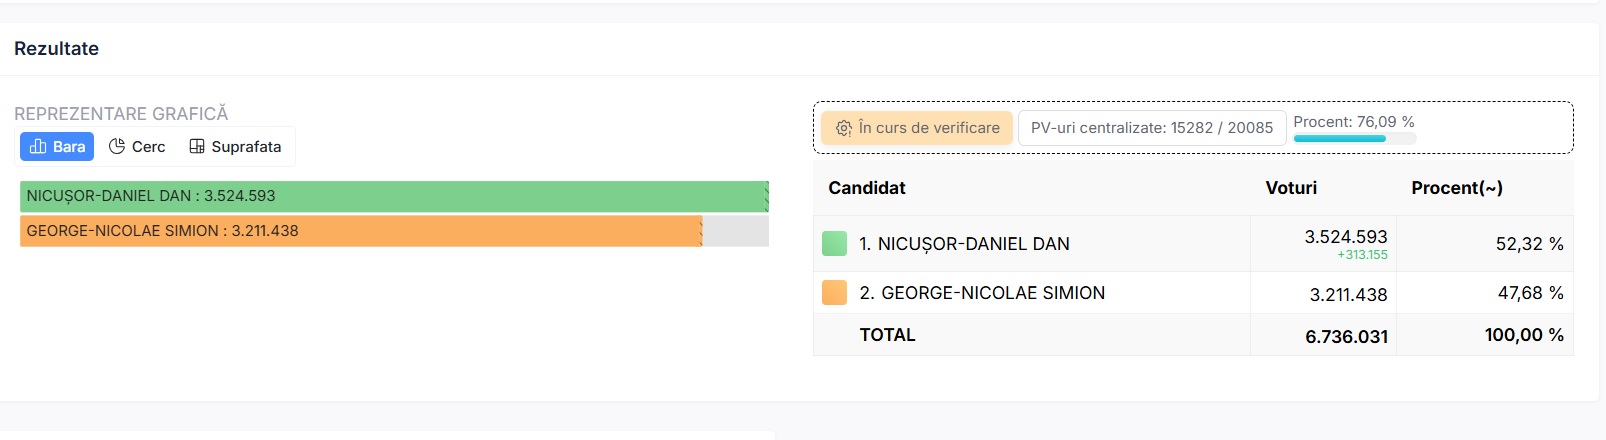Click candidate name George-Nicolae Simion in table
The image size is (1606, 440).
982,293
